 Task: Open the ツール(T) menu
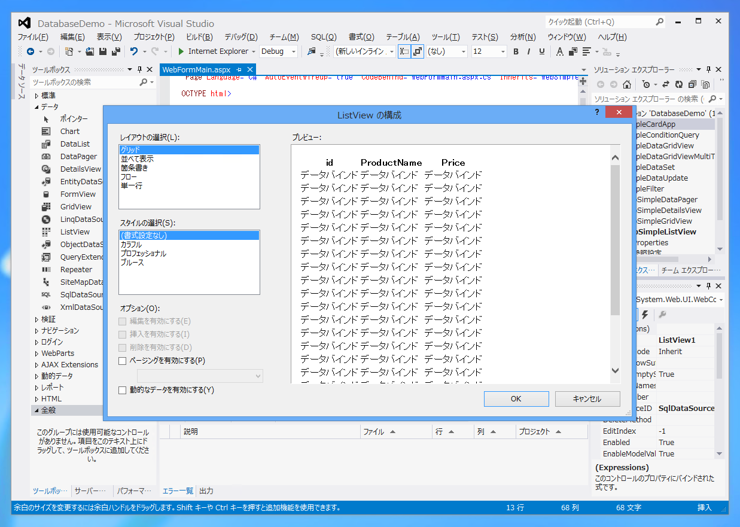pos(446,37)
